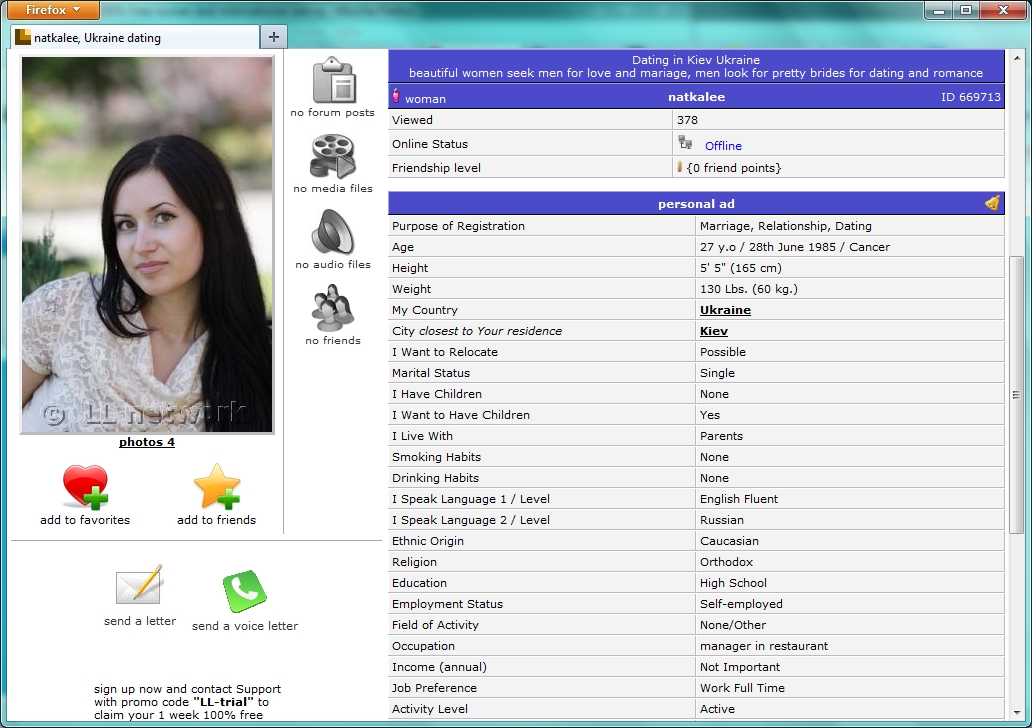This screenshot has width=1032, height=728.
Task: Click the envelope send a letter icon
Action: point(140,585)
